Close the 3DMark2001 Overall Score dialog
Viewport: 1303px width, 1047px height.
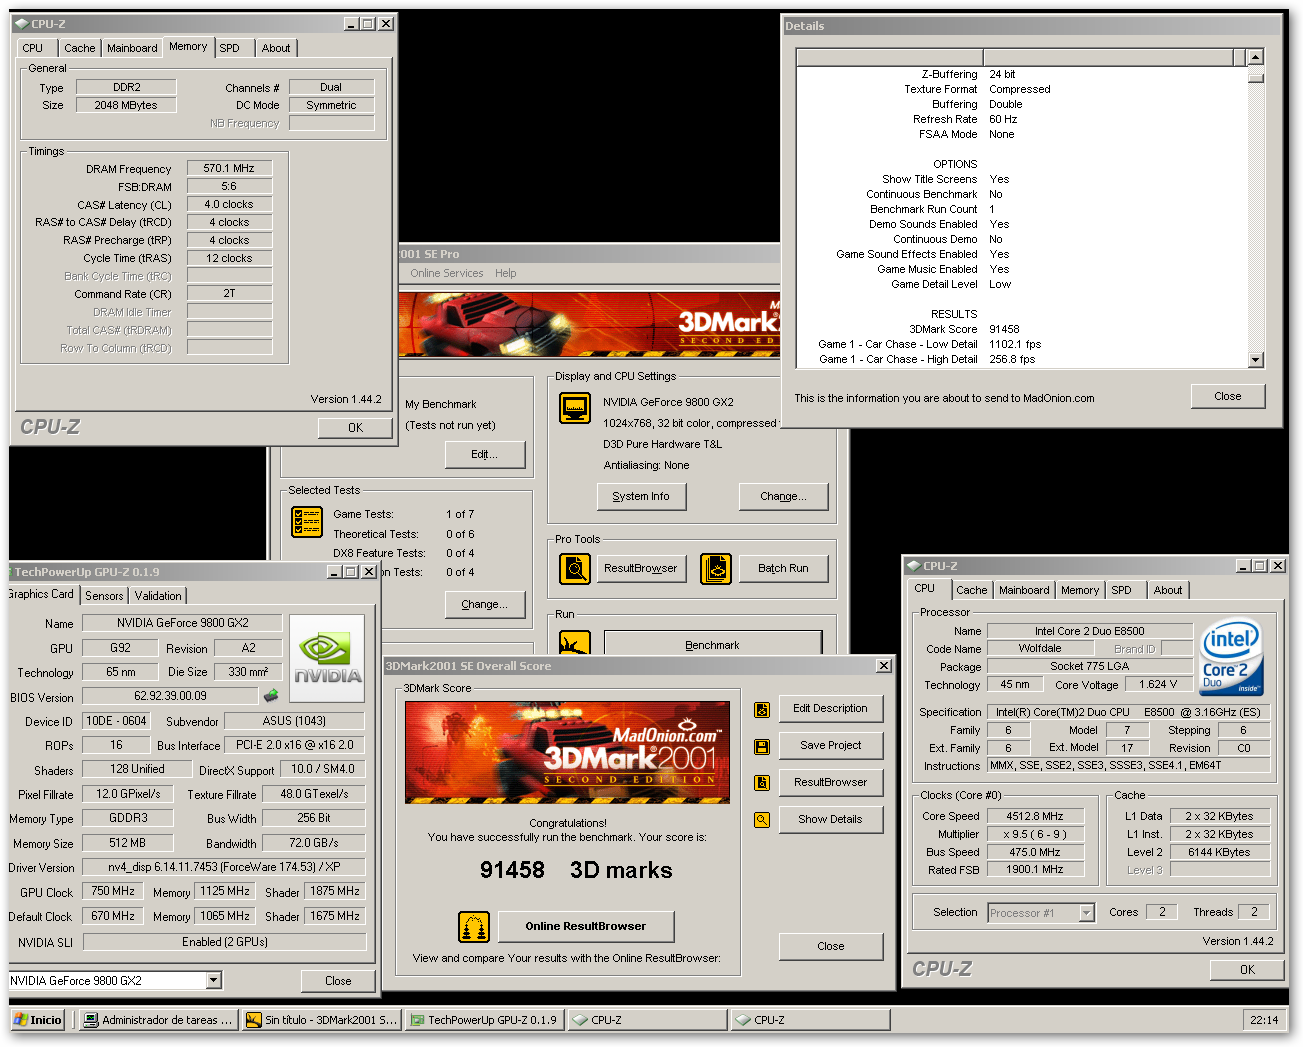click(830, 947)
